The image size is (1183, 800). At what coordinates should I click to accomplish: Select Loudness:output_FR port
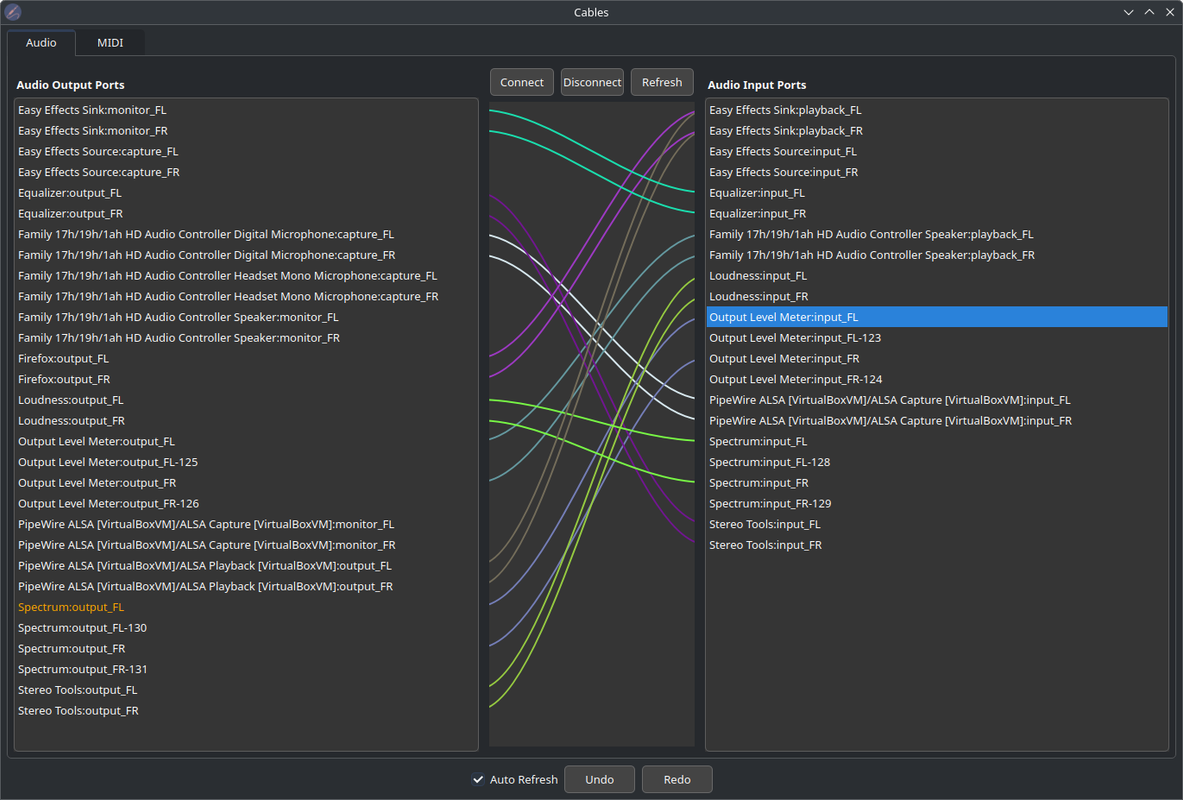click(x=246, y=421)
